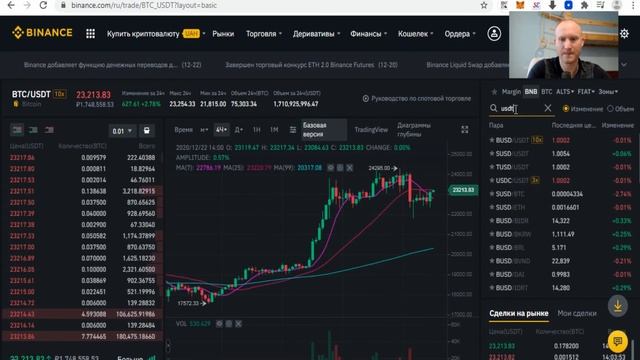This screenshot has height=360, width=640.
Task: Open the favorites star tab in pairs panel
Action: point(494,92)
